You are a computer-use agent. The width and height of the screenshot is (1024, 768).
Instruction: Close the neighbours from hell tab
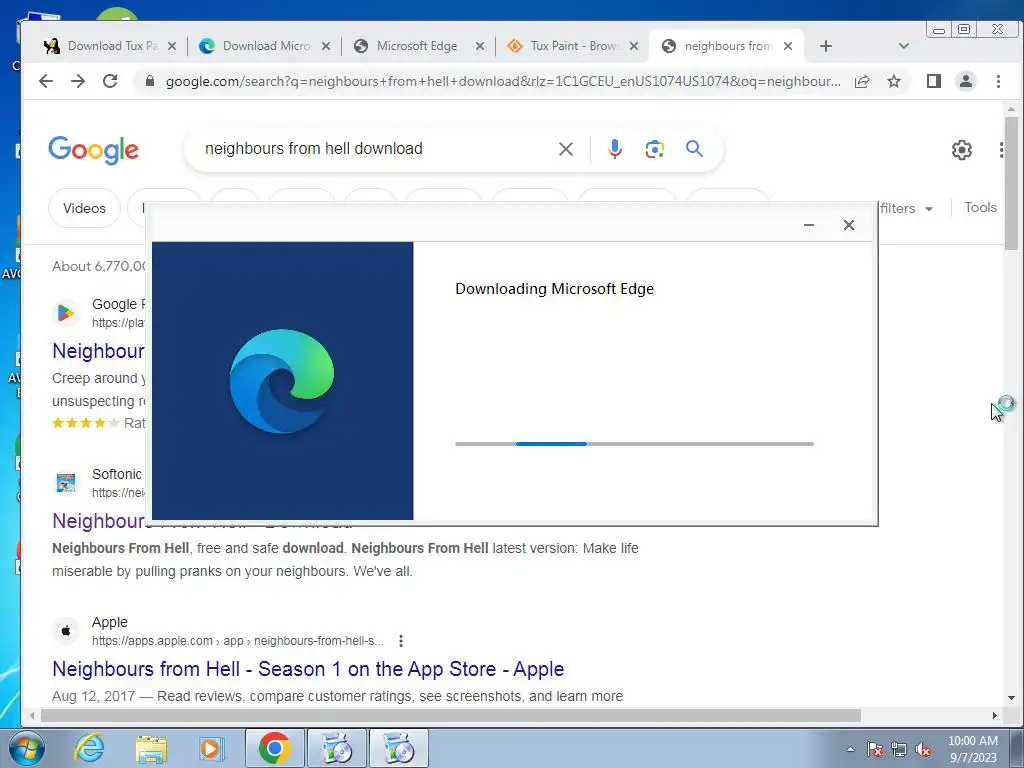click(788, 46)
